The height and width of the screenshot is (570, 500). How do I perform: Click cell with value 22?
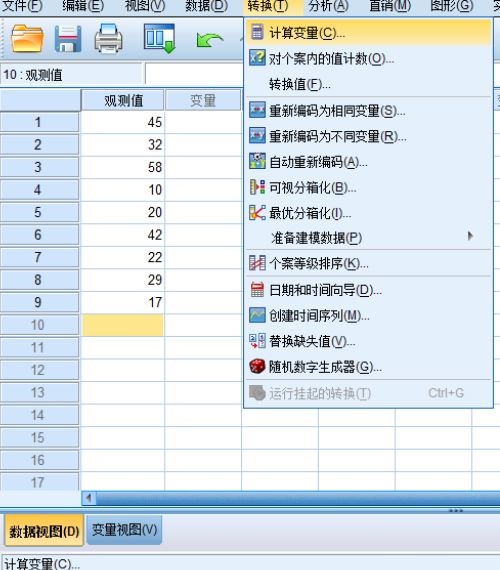(x=123, y=257)
